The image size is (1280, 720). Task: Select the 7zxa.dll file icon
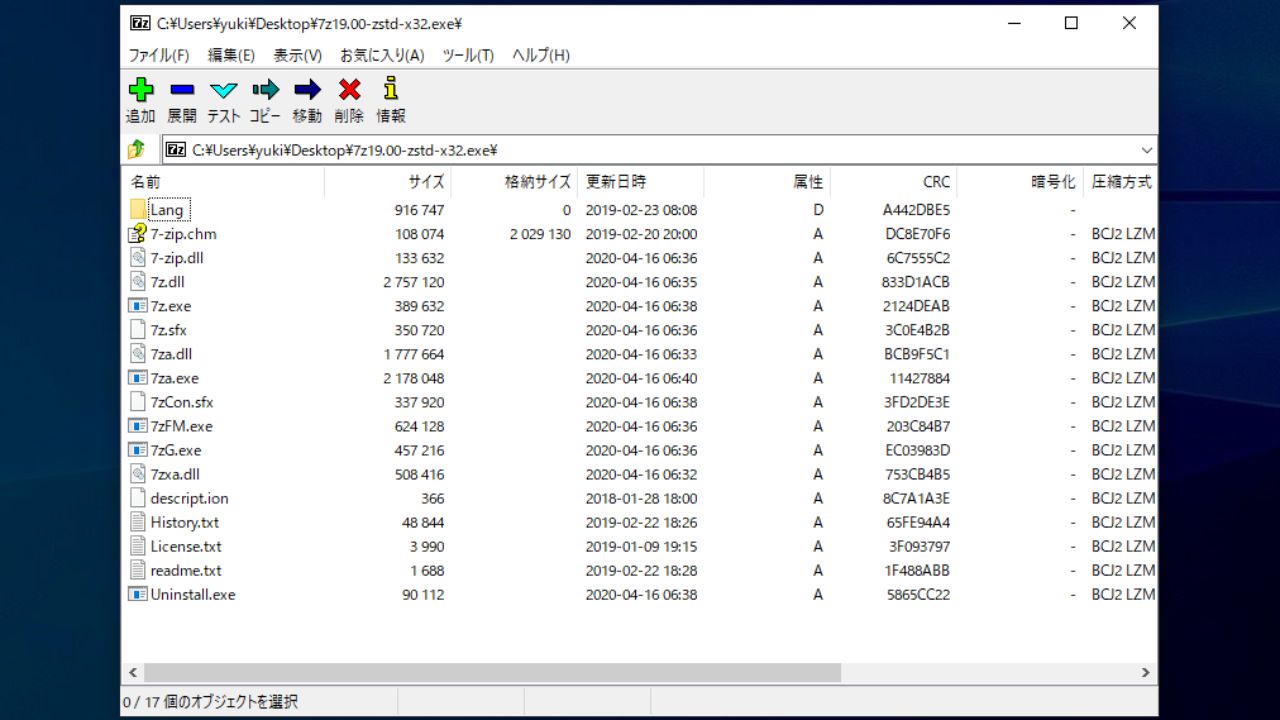coord(138,474)
